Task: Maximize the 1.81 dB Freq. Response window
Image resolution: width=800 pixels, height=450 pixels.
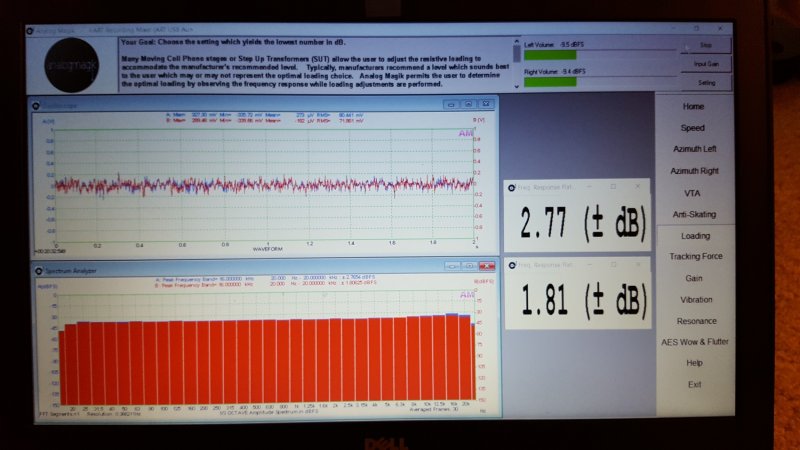Action: tap(614, 264)
